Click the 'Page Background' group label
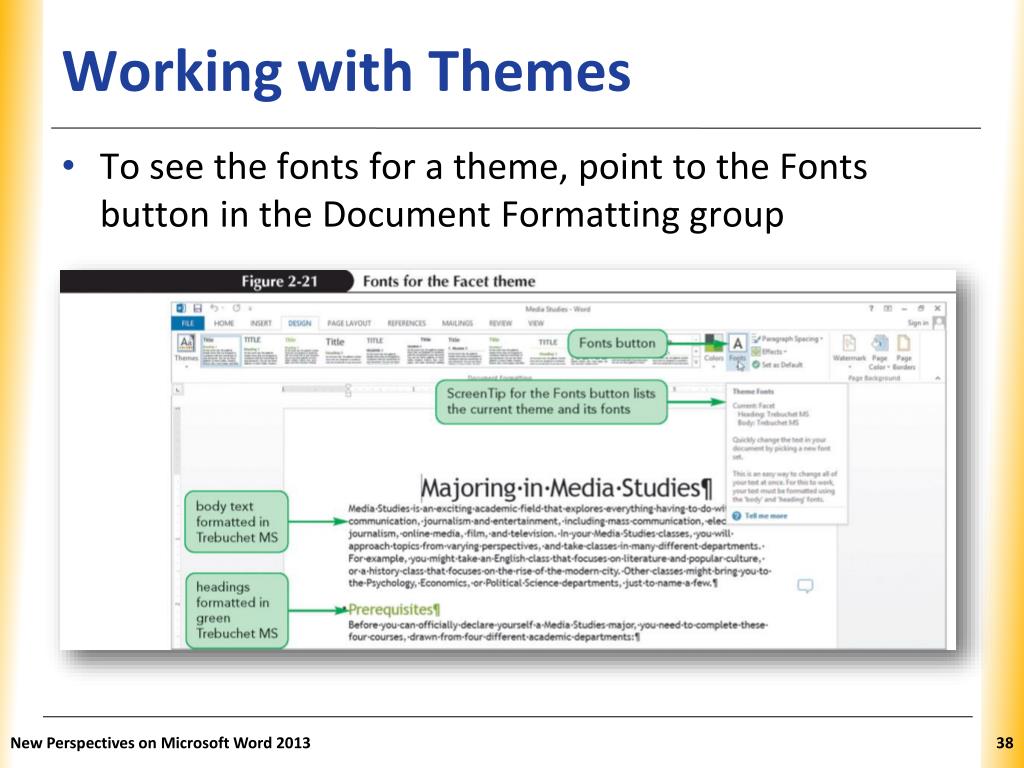The width and height of the screenshot is (1024, 768). coord(873,378)
